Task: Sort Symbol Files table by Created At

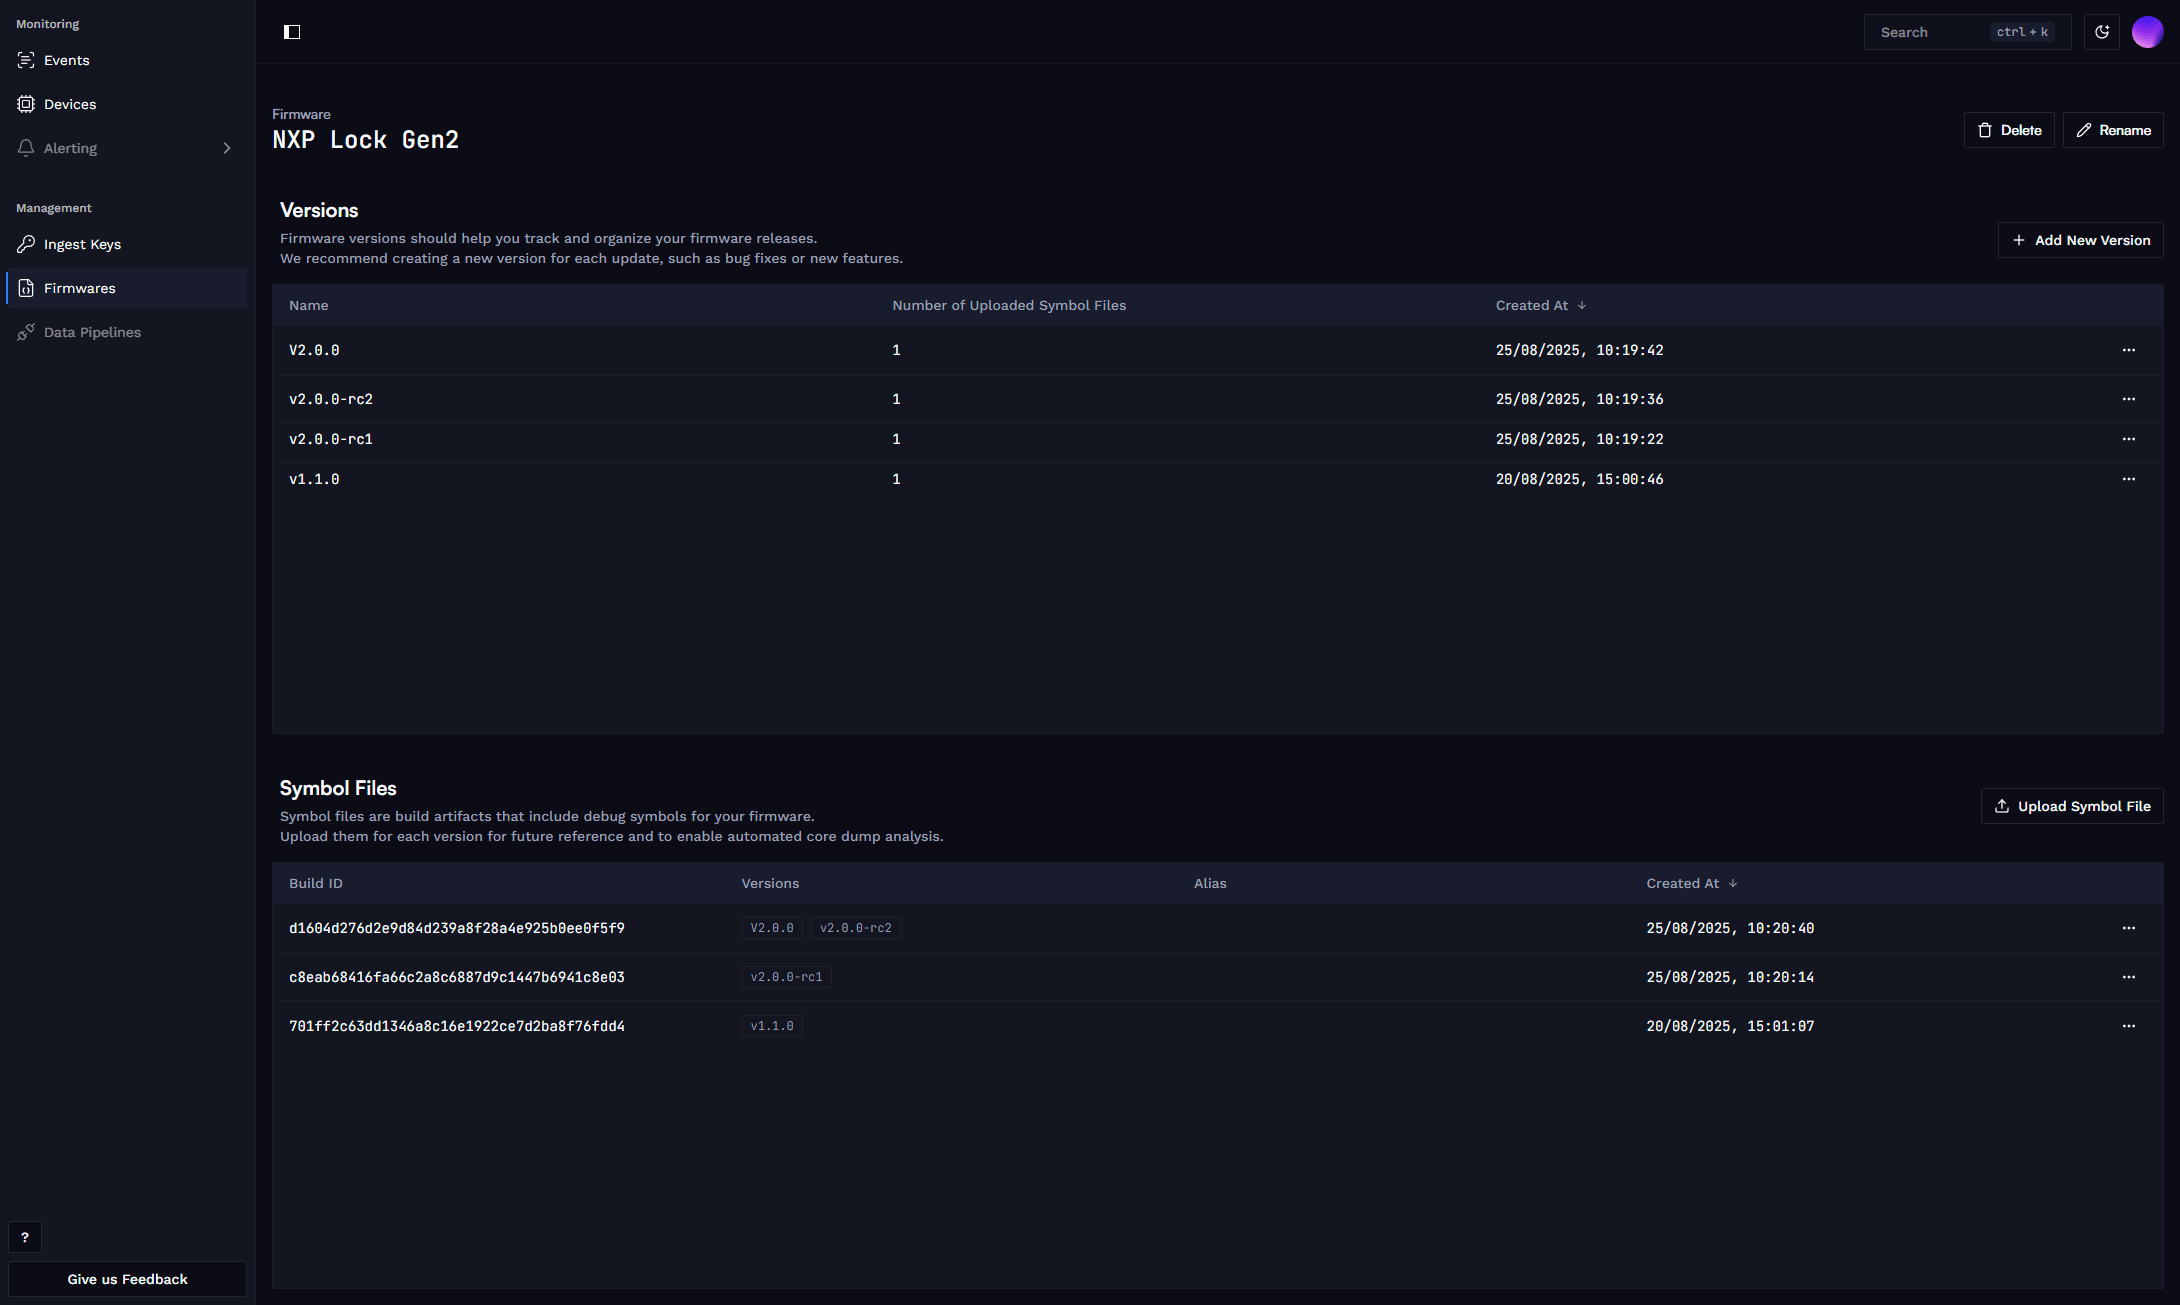Action: click(1692, 883)
